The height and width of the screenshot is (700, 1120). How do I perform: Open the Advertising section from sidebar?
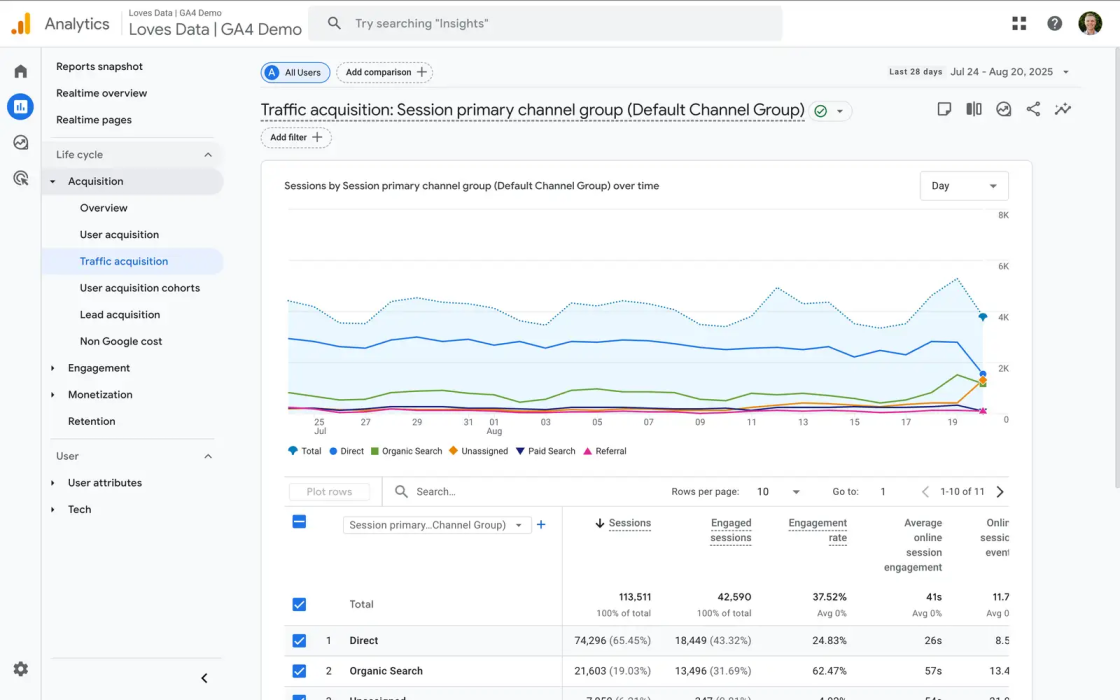(20, 177)
